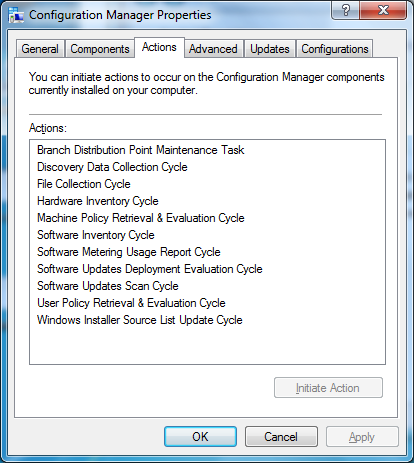Screen dimensions: 414x463
Task: Click the Help question mark button
Action: coord(346,10)
